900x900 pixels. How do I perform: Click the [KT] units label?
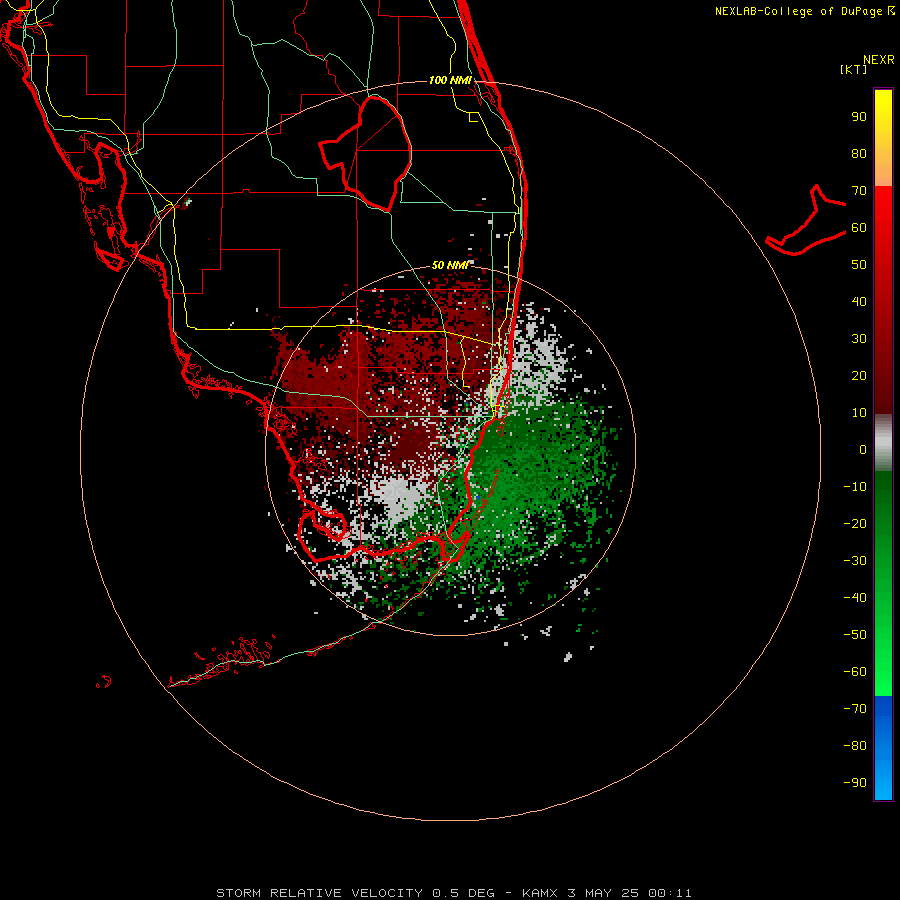854,69
